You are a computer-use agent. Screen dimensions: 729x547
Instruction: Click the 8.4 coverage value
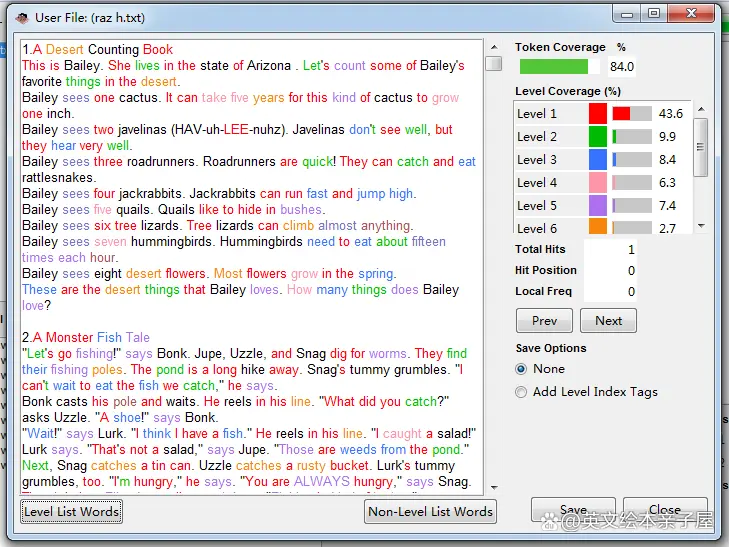pyautogui.click(x=667, y=159)
